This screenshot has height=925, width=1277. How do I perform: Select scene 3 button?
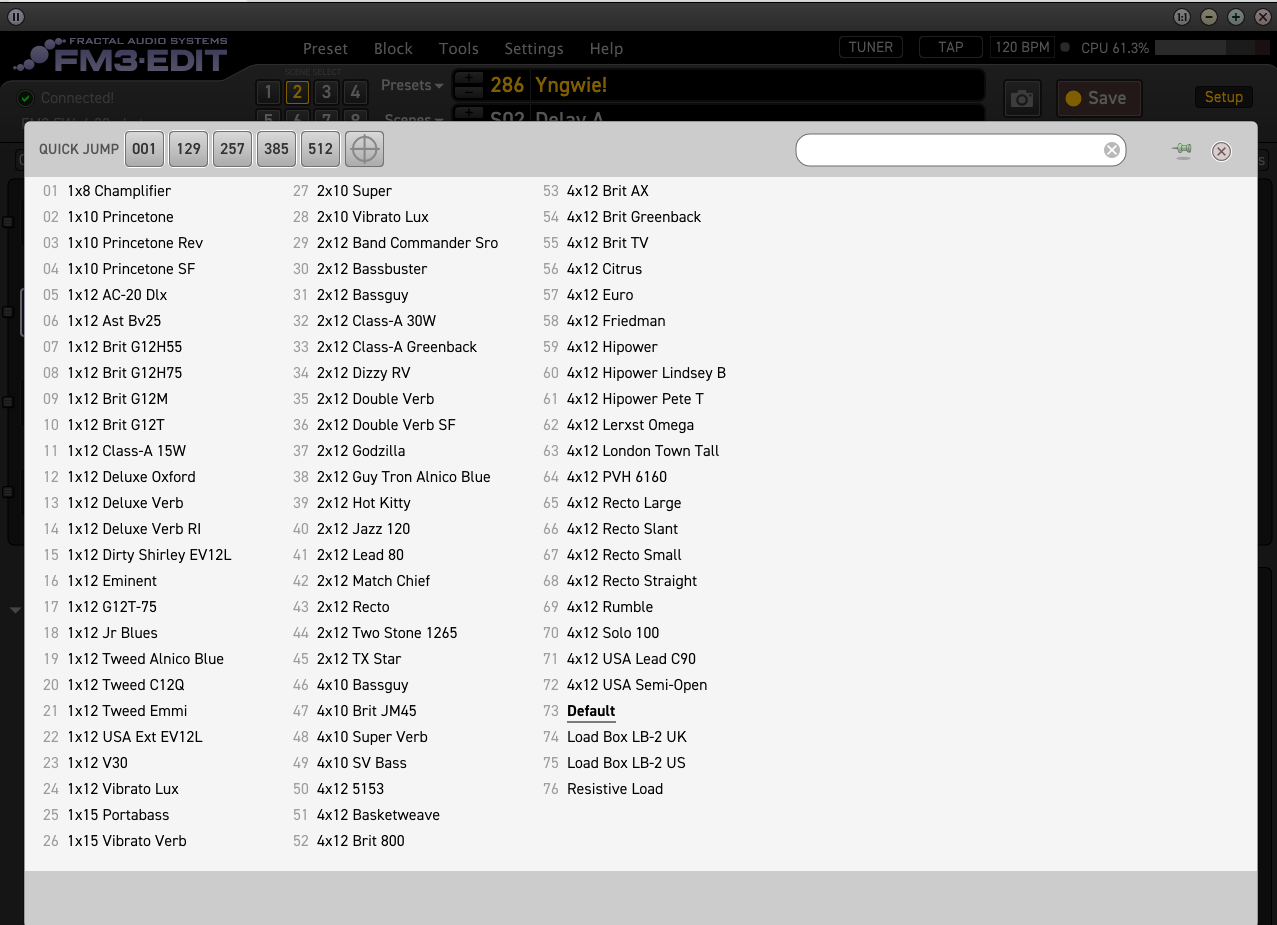(x=326, y=93)
